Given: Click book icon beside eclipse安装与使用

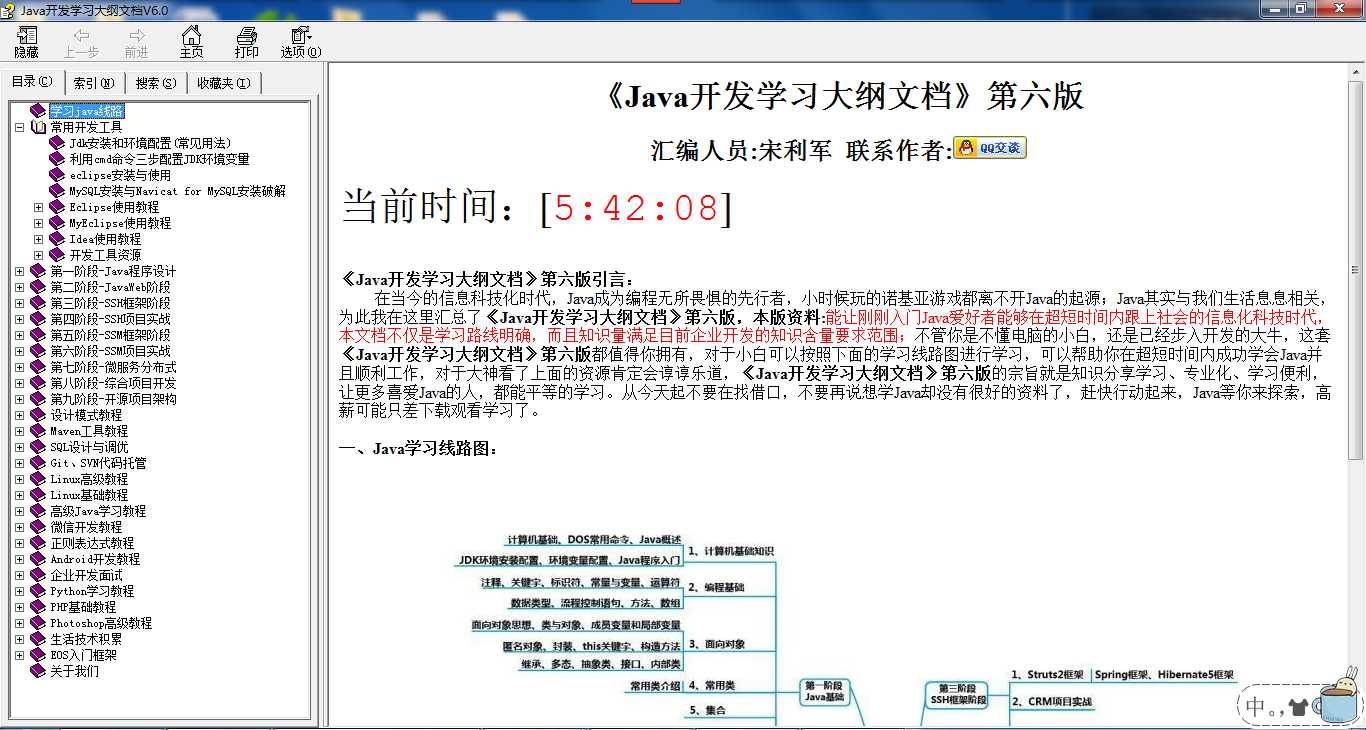Looking at the screenshot, I should coord(57,175).
